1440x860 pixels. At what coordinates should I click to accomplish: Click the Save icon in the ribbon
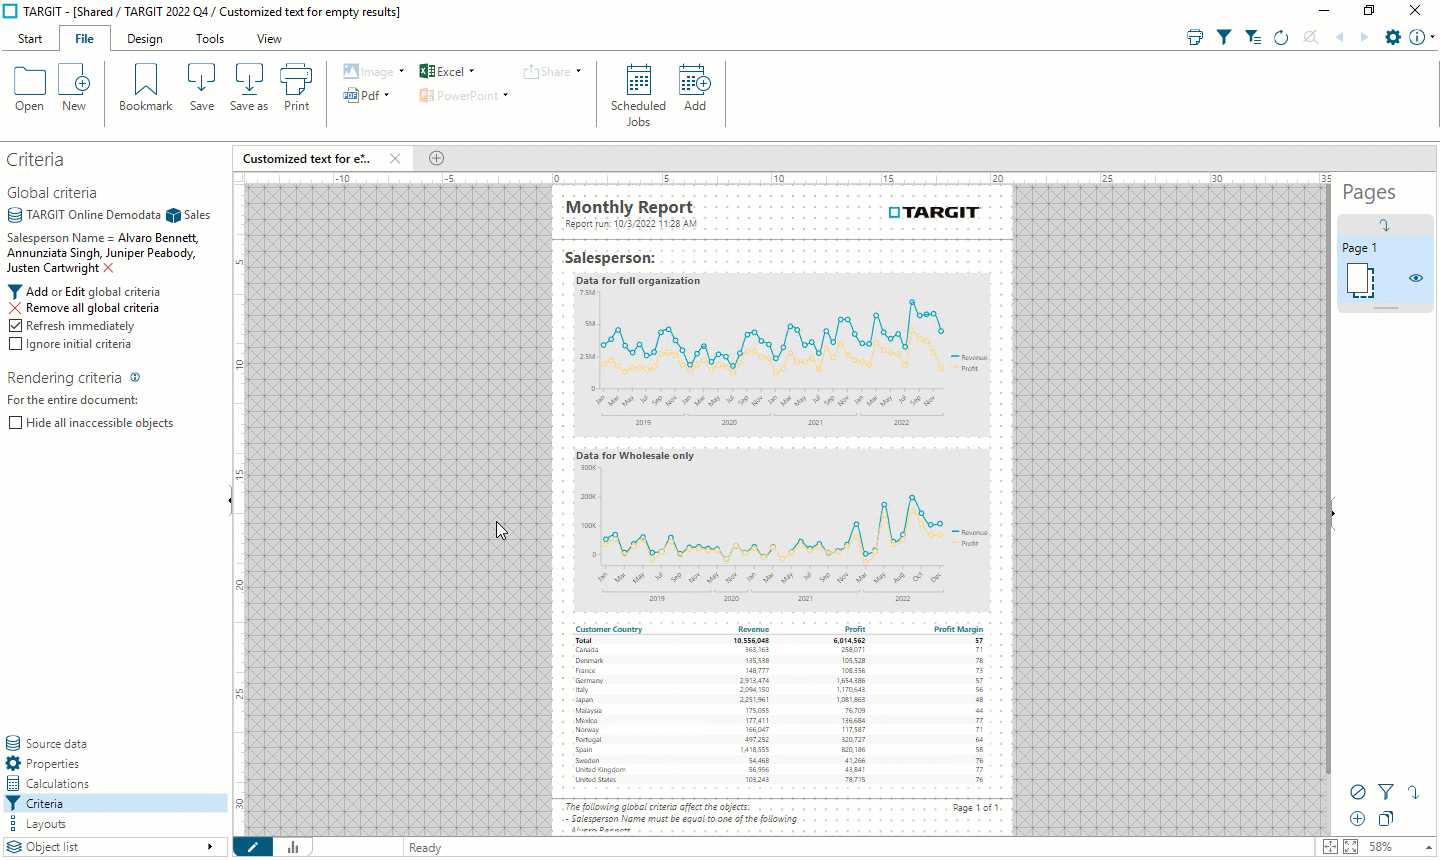(202, 80)
